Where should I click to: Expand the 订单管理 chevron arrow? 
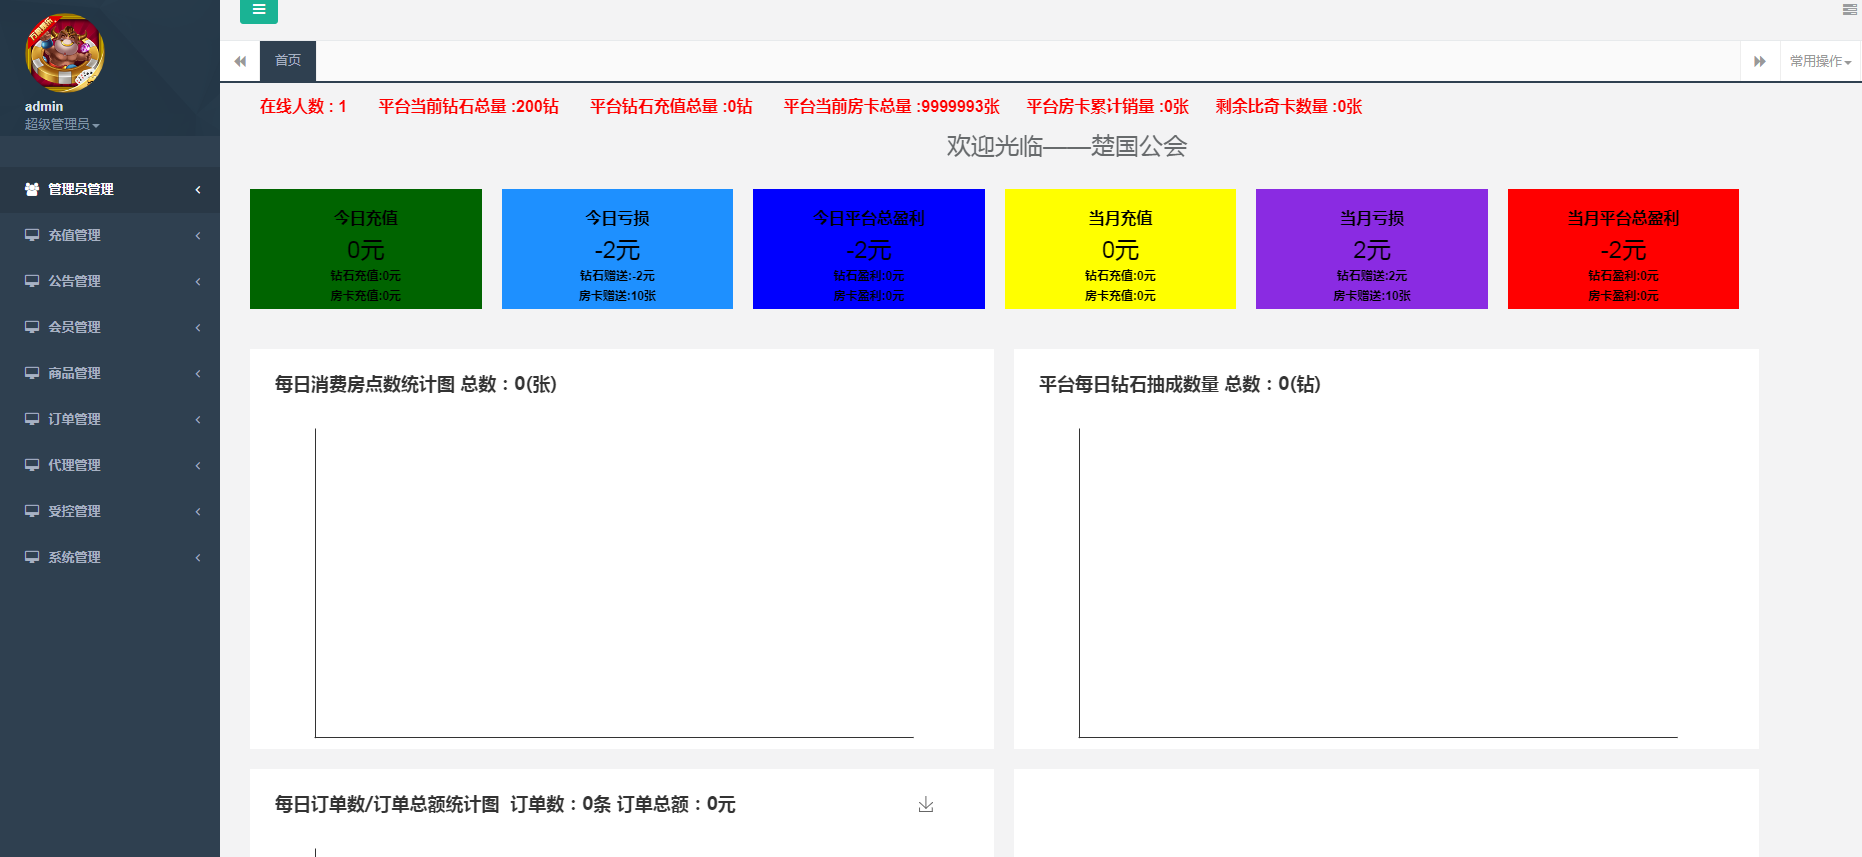198,419
